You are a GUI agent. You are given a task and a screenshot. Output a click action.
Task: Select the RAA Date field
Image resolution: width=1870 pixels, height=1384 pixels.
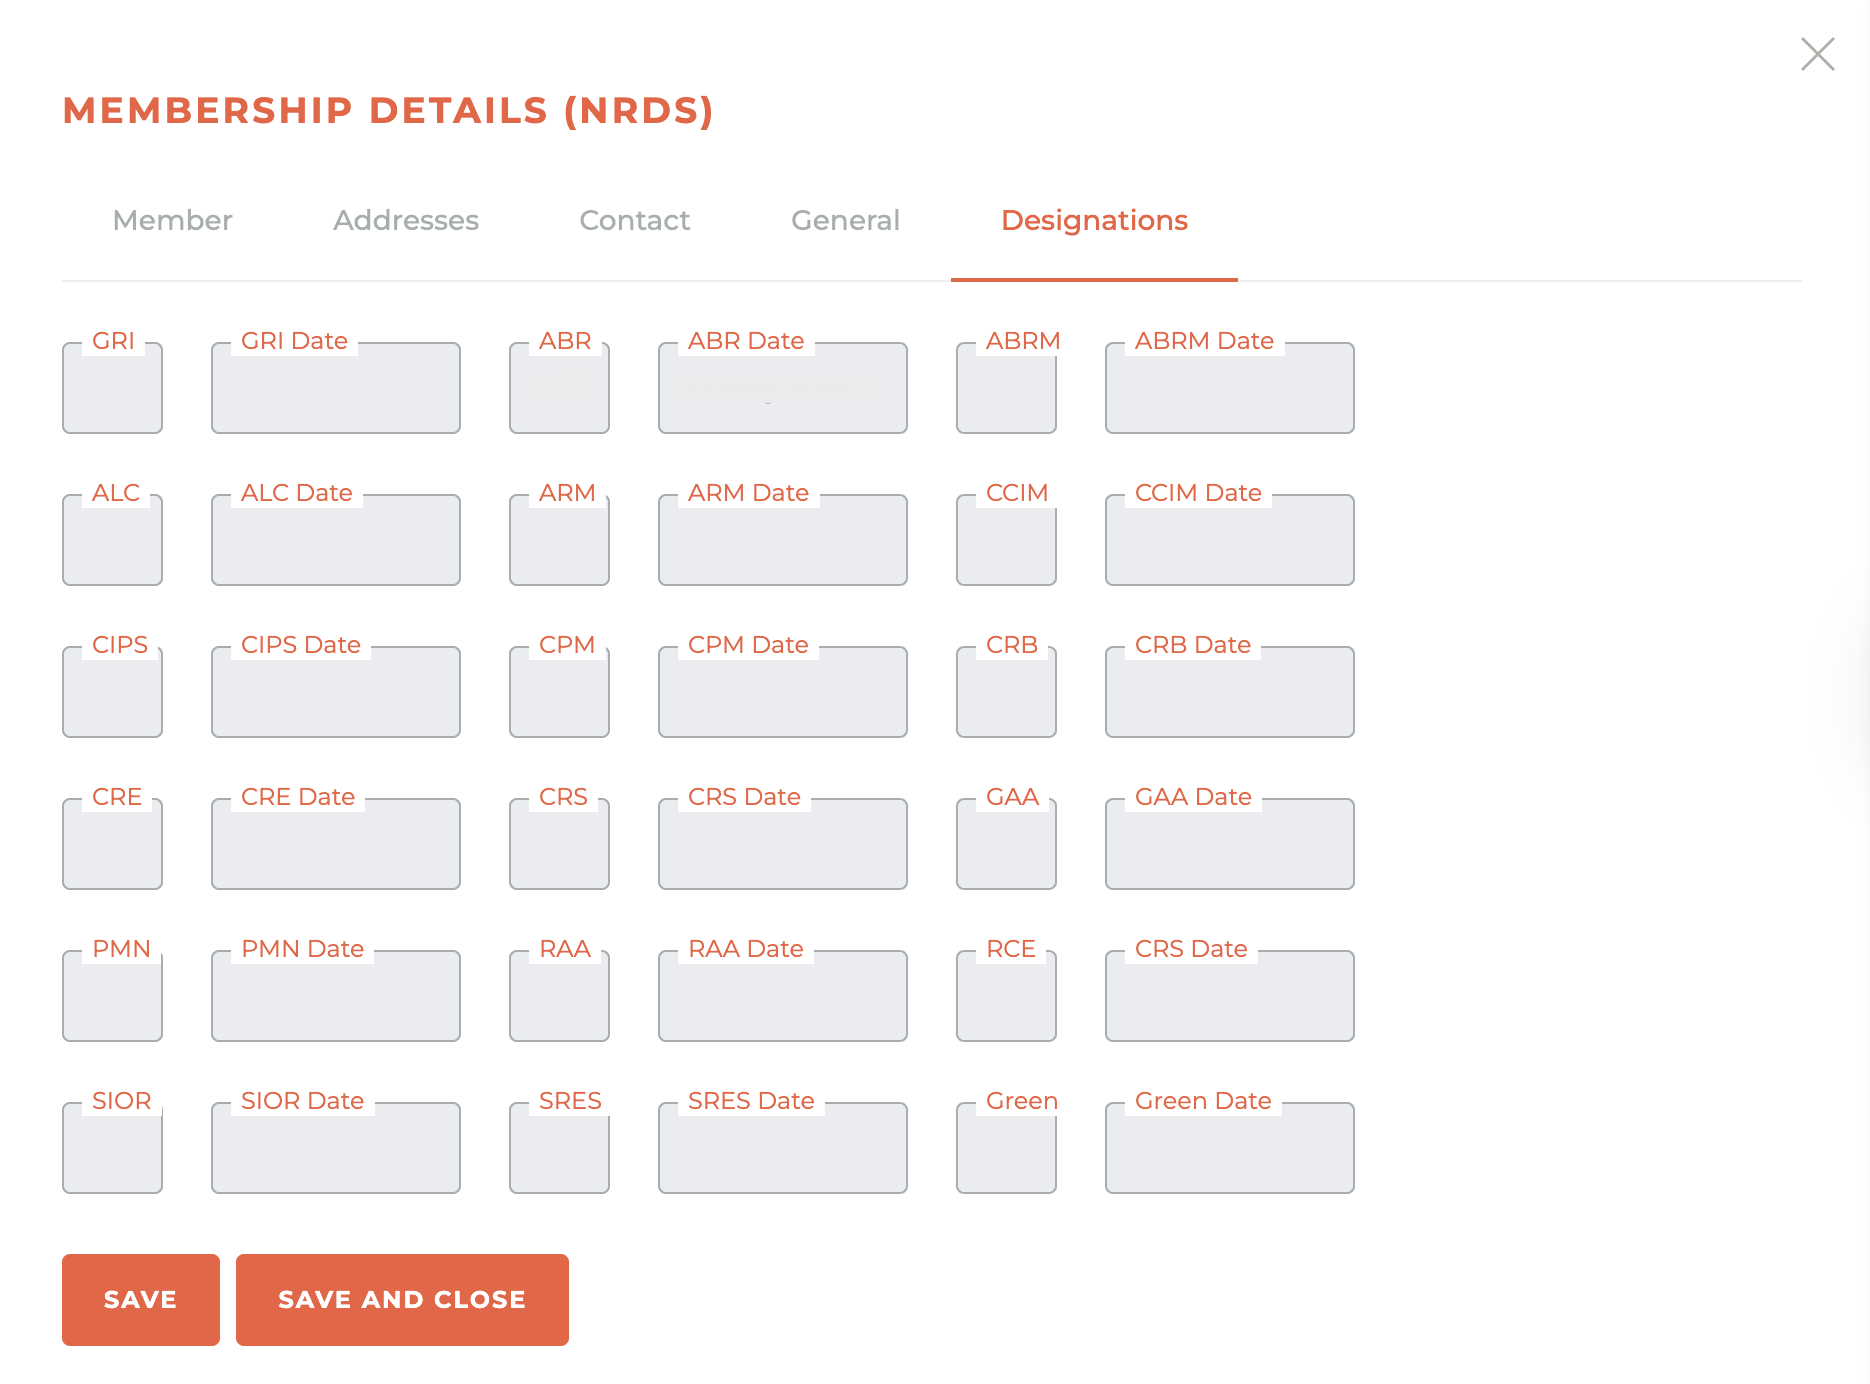click(782, 995)
